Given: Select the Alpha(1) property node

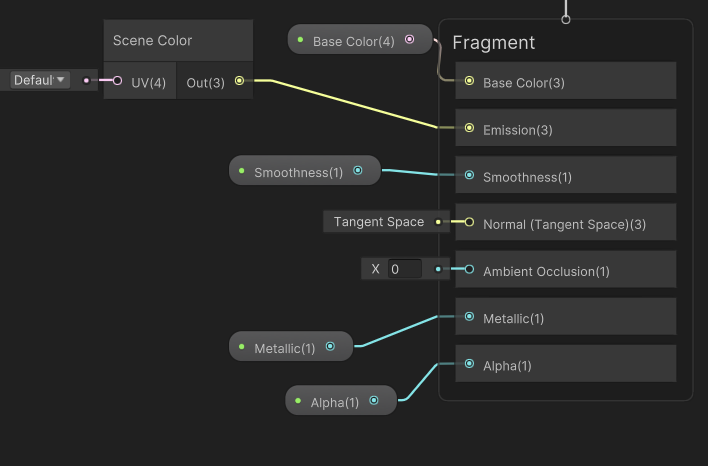Looking at the screenshot, I should (335, 402).
